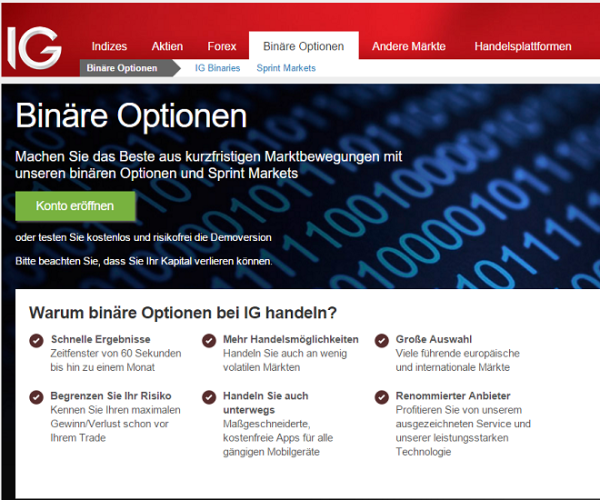Click checkmark icon beside Große Auswahl

pos(382,340)
